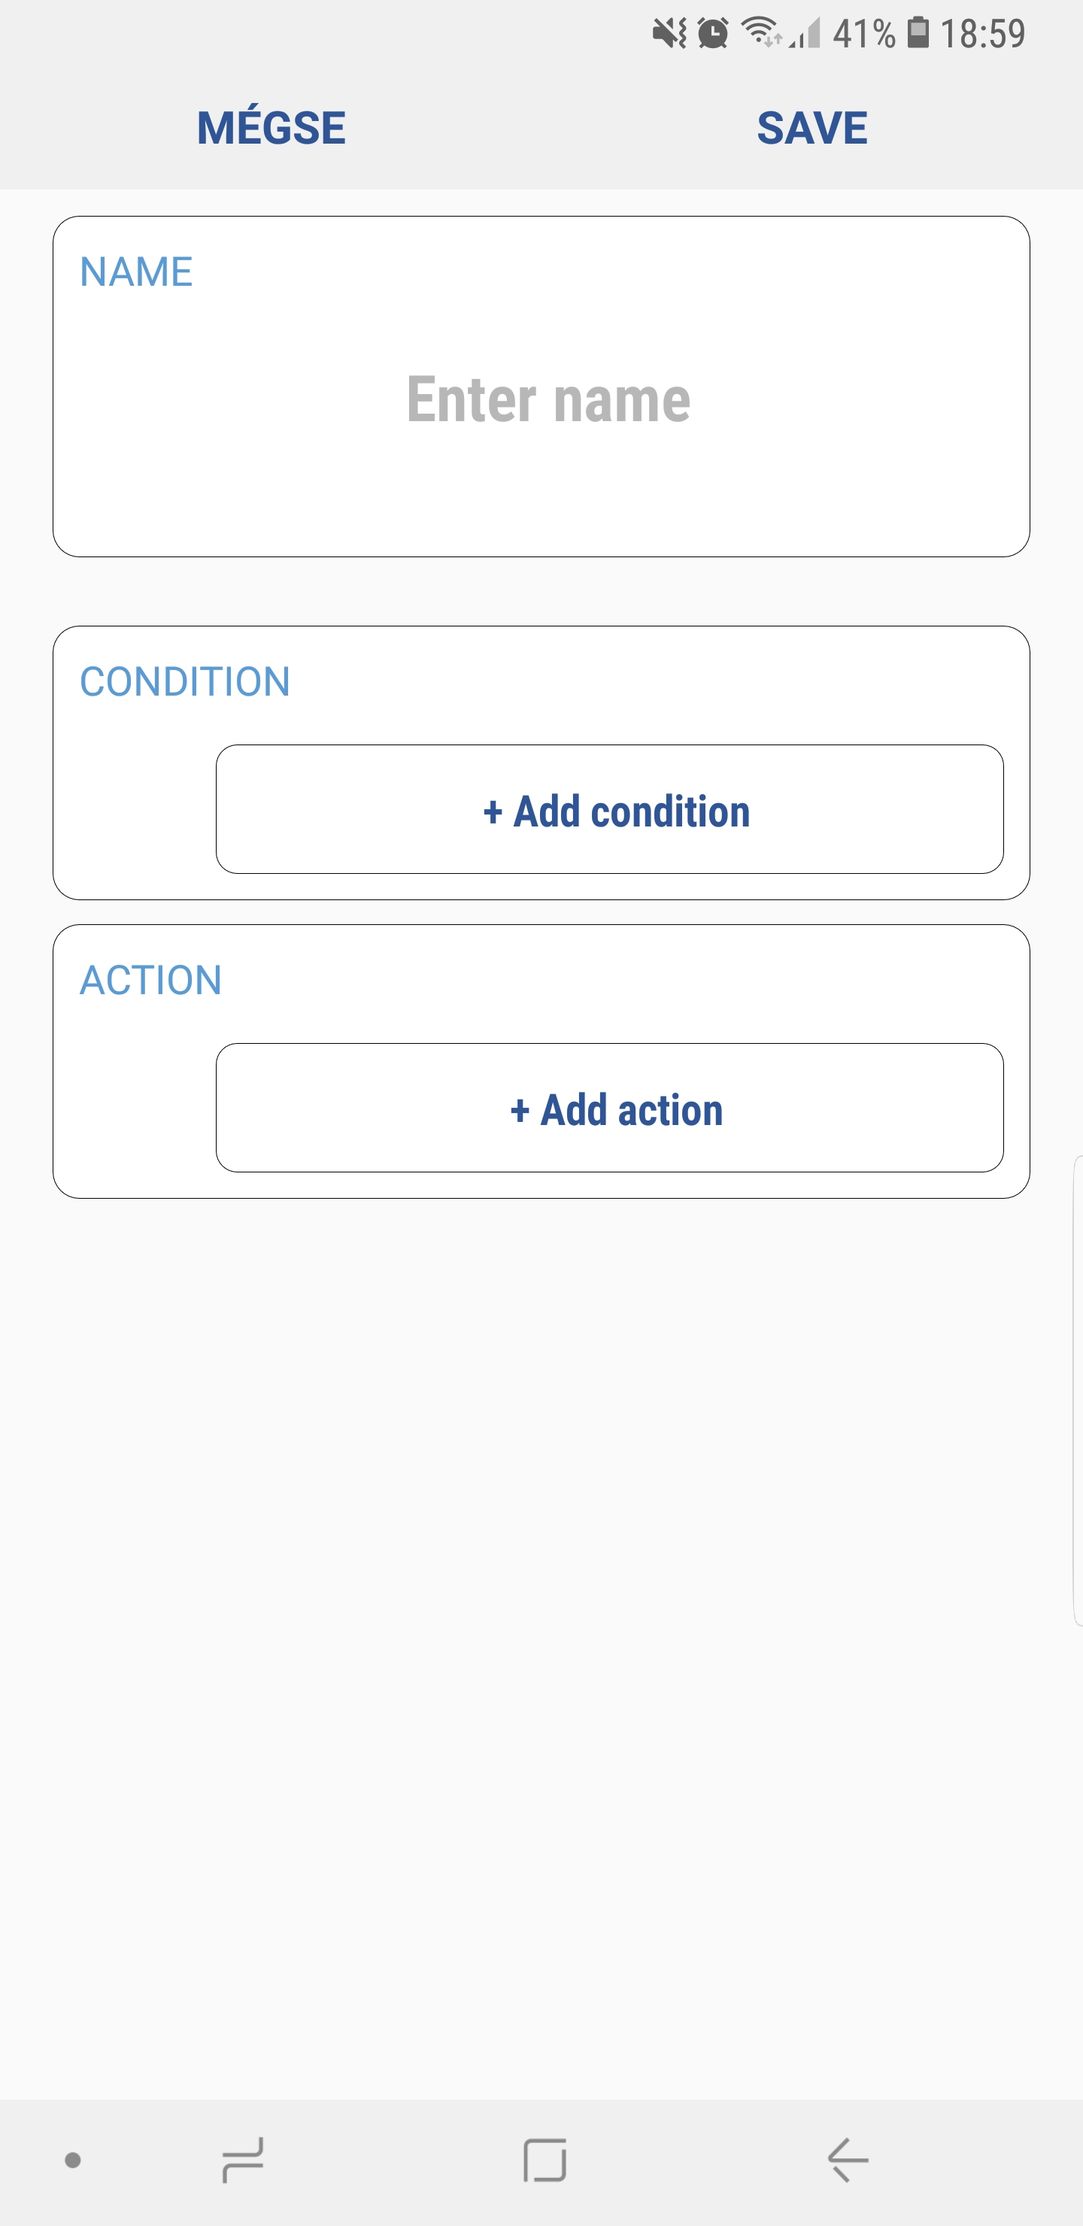The width and height of the screenshot is (1083, 2226).
Task: Tap the 41% battery percentage text
Action: click(863, 34)
